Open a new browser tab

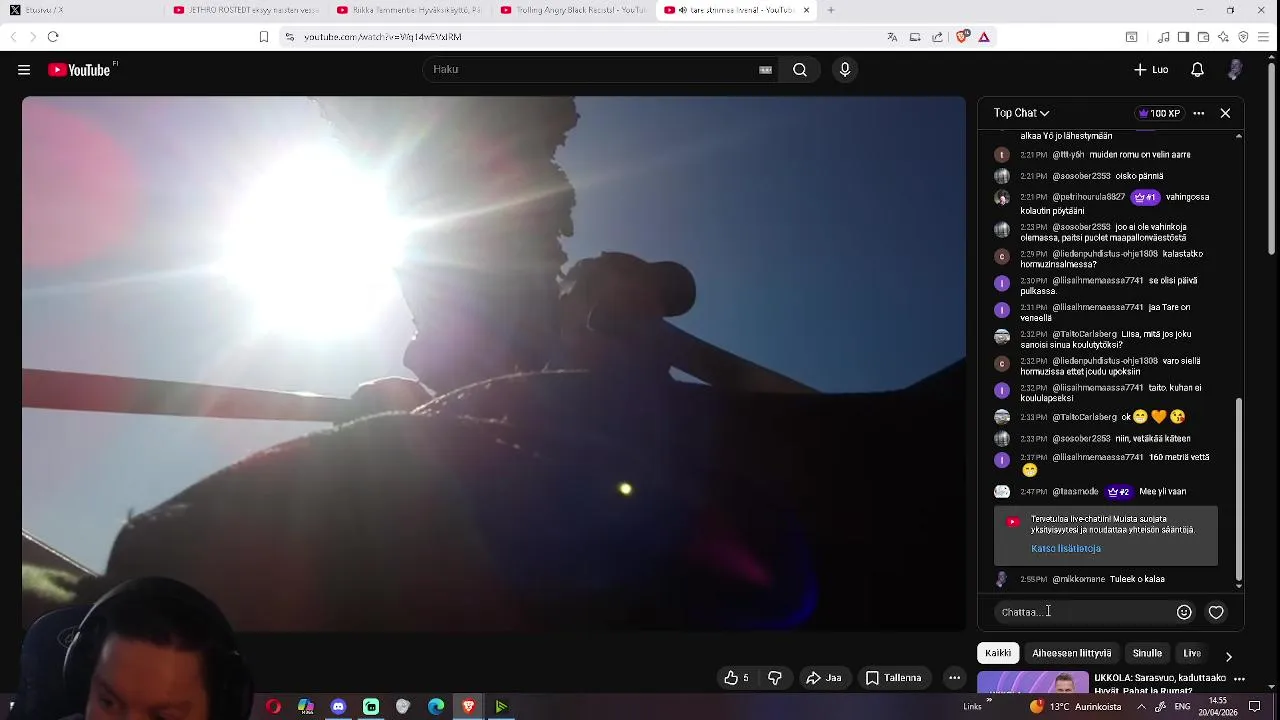click(x=831, y=10)
